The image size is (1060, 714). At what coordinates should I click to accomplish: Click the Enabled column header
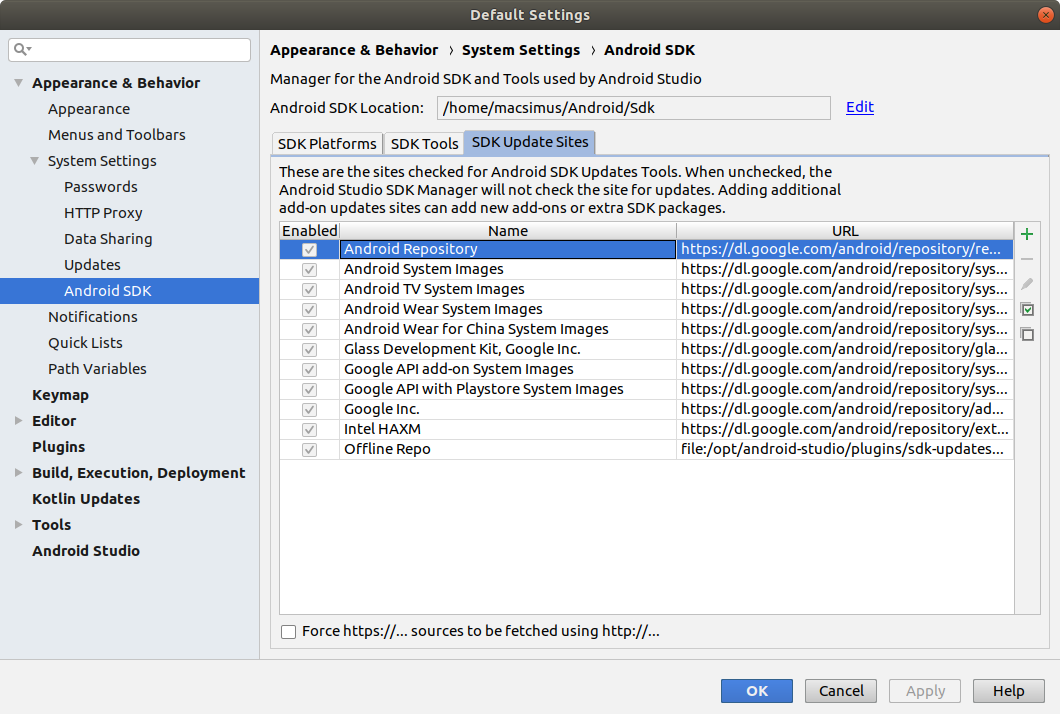pos(310,231)
